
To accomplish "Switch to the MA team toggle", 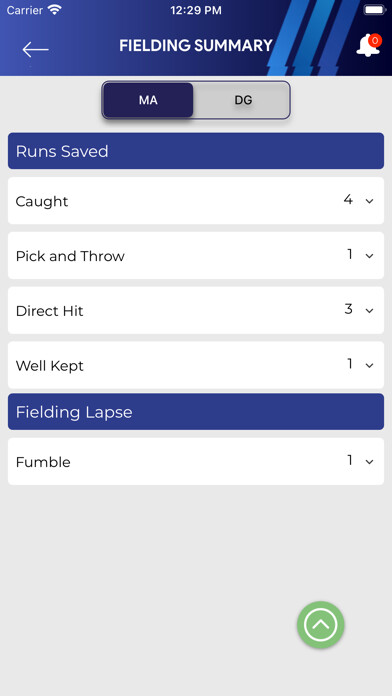I will click(x=148, y=100).
